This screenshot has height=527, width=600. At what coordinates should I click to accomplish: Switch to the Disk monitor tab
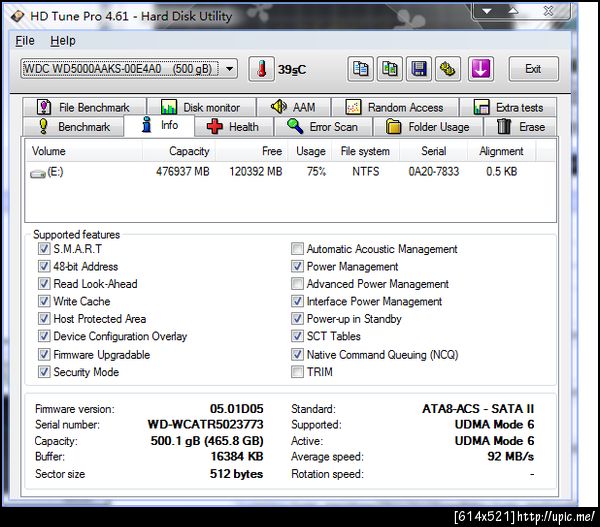202,107
